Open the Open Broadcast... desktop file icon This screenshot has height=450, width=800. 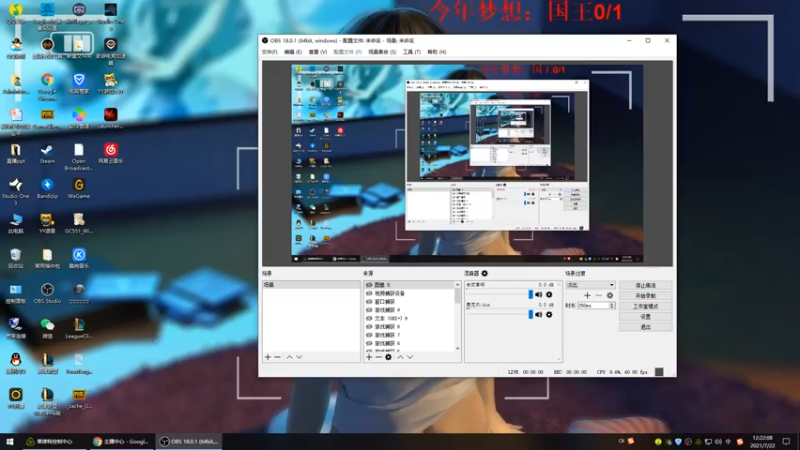(x=79, y=157)
